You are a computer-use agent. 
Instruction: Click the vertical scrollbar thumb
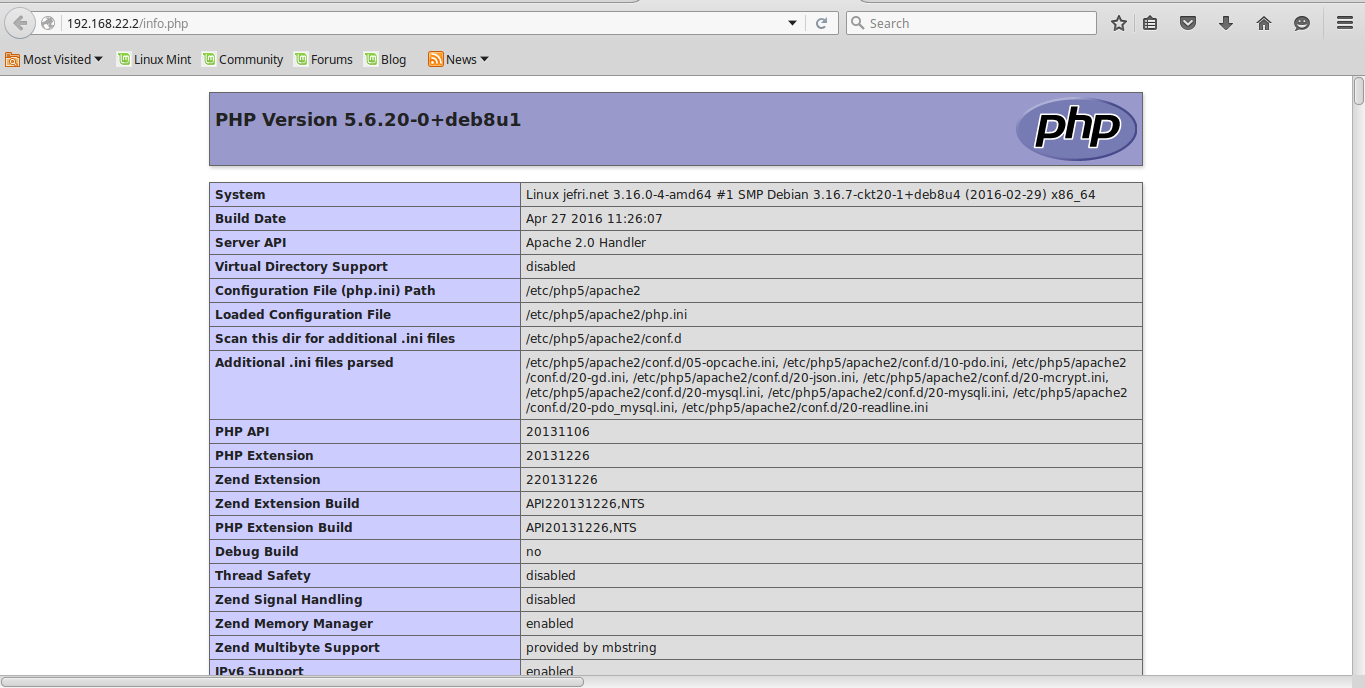click(x=1359, y=90)
